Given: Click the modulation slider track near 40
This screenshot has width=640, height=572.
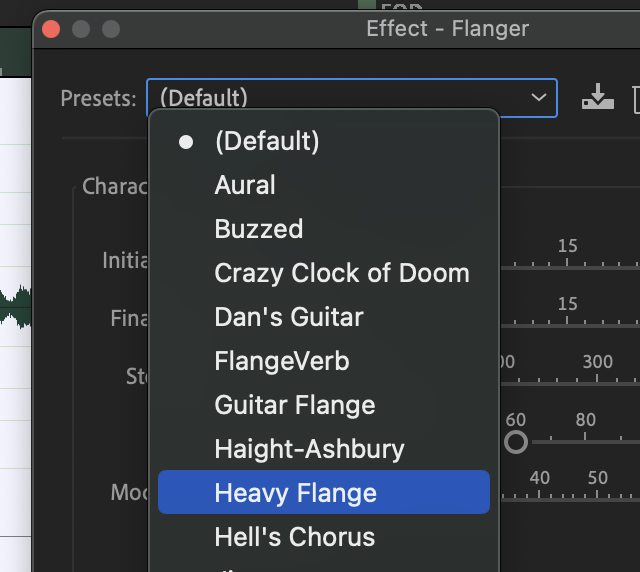Looking at the screenshot, I should coord(539,500).
